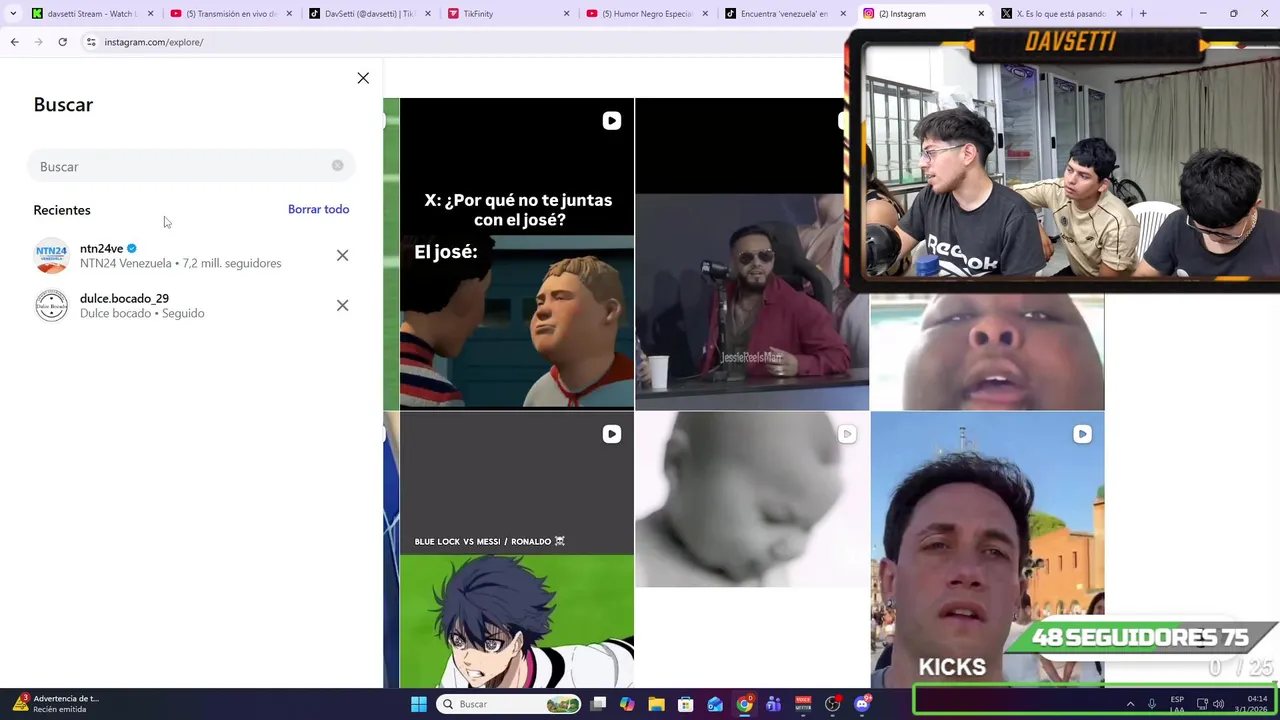
Task: Click reel icon on man selfie post
Action: (x=1082, y=434)
